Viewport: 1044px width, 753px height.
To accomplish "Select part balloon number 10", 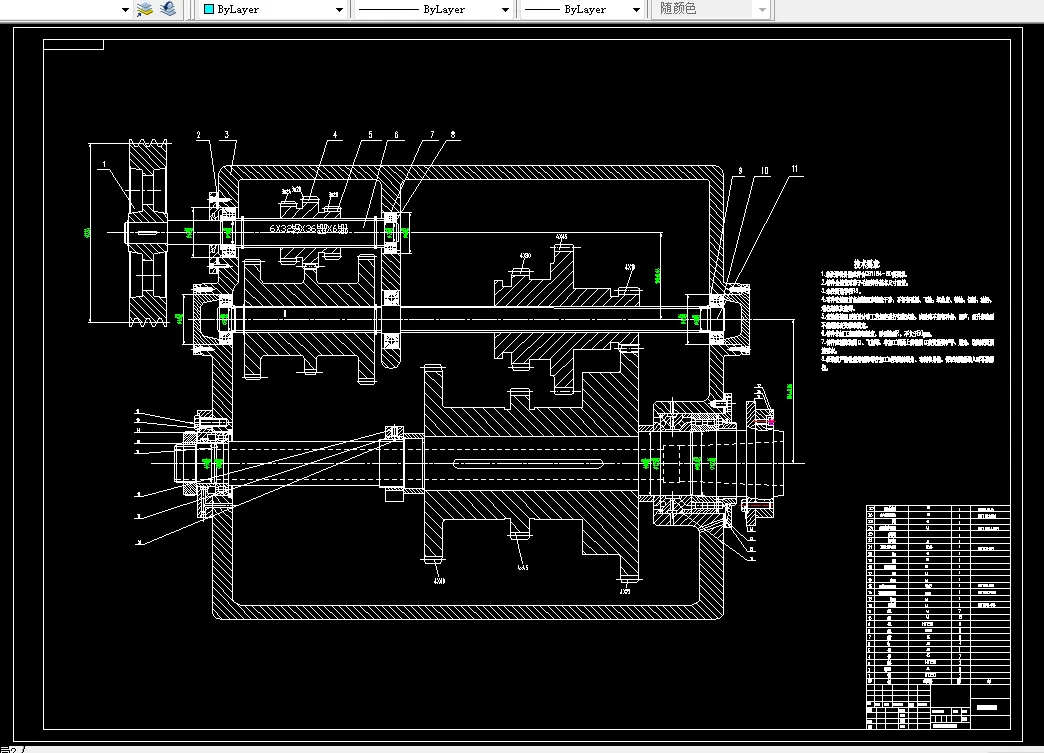I will (765, 171).
